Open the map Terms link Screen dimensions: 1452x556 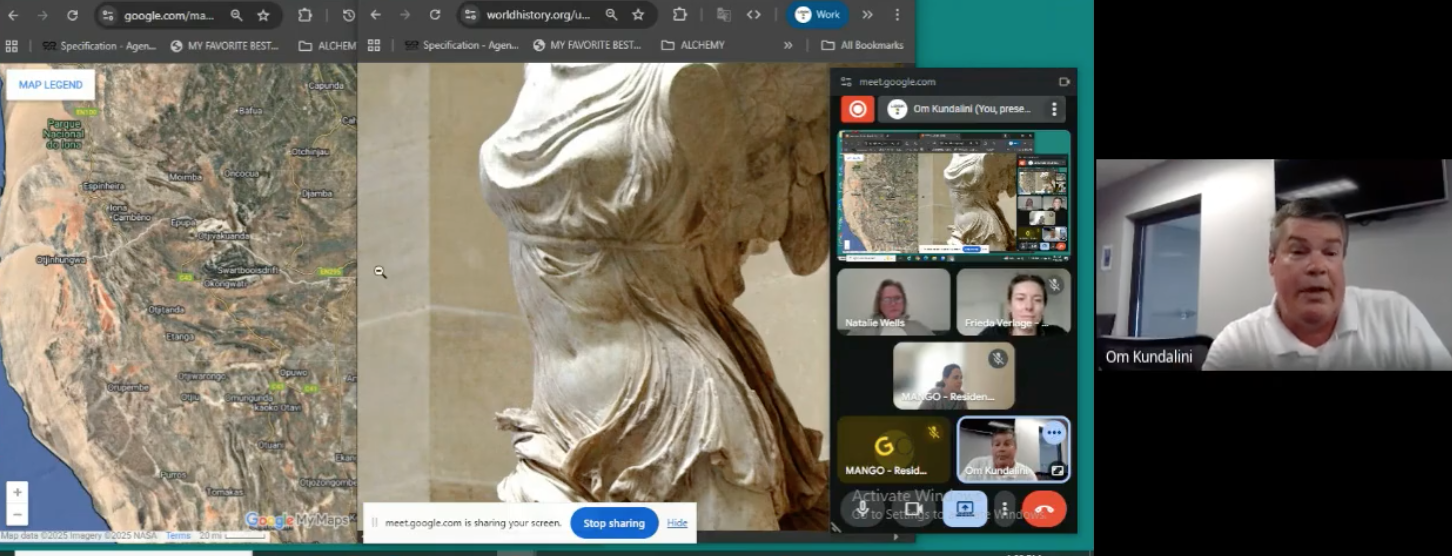[x=177, y=536]
